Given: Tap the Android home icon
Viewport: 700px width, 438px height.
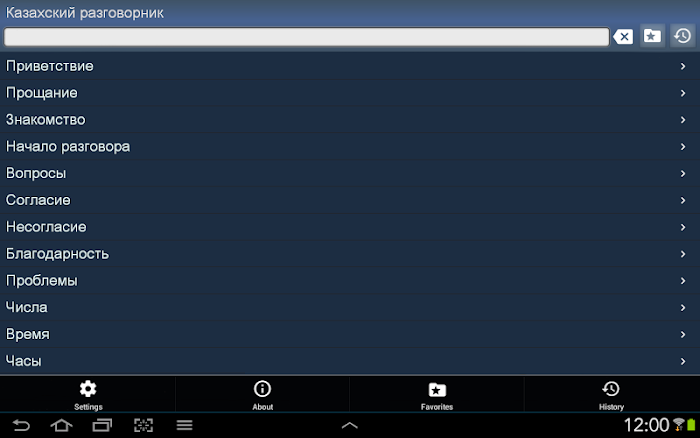Looking at the screenshot, I should [61, 425].
